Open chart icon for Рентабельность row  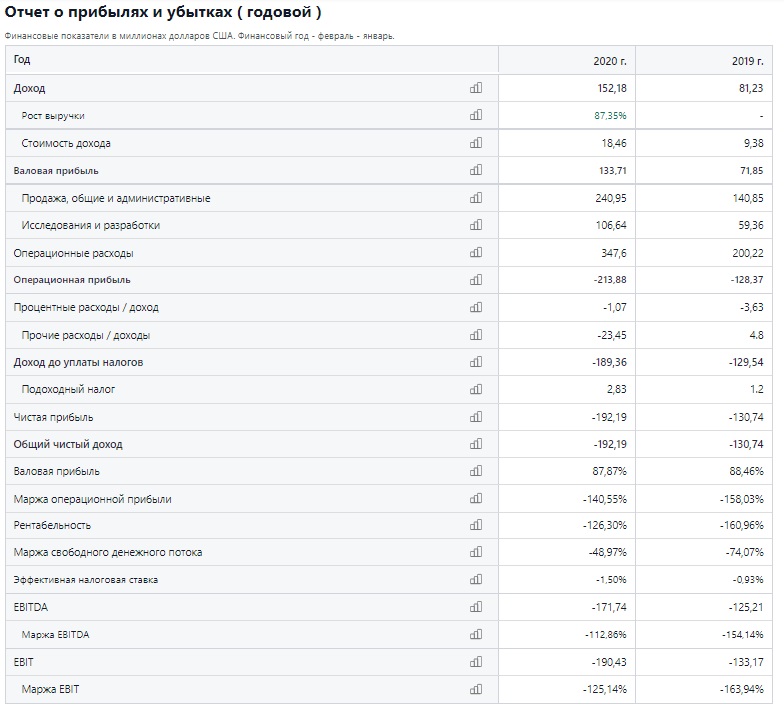(x=476, y=525)
